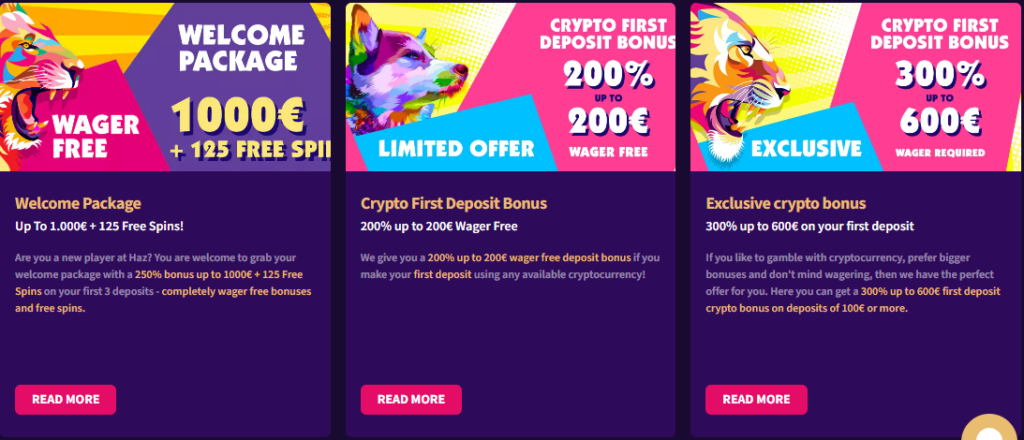Click the Welcome Package card title
Screen dimensions: 1024x440
pos(78,203)
